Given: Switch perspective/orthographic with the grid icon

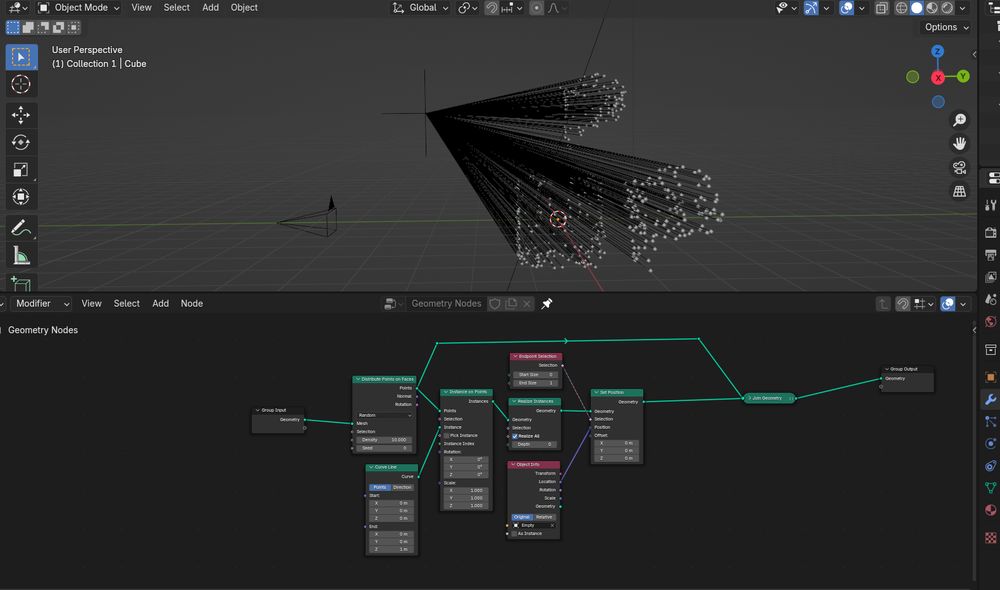Looking at the screenshot, I should pos(959,191).
